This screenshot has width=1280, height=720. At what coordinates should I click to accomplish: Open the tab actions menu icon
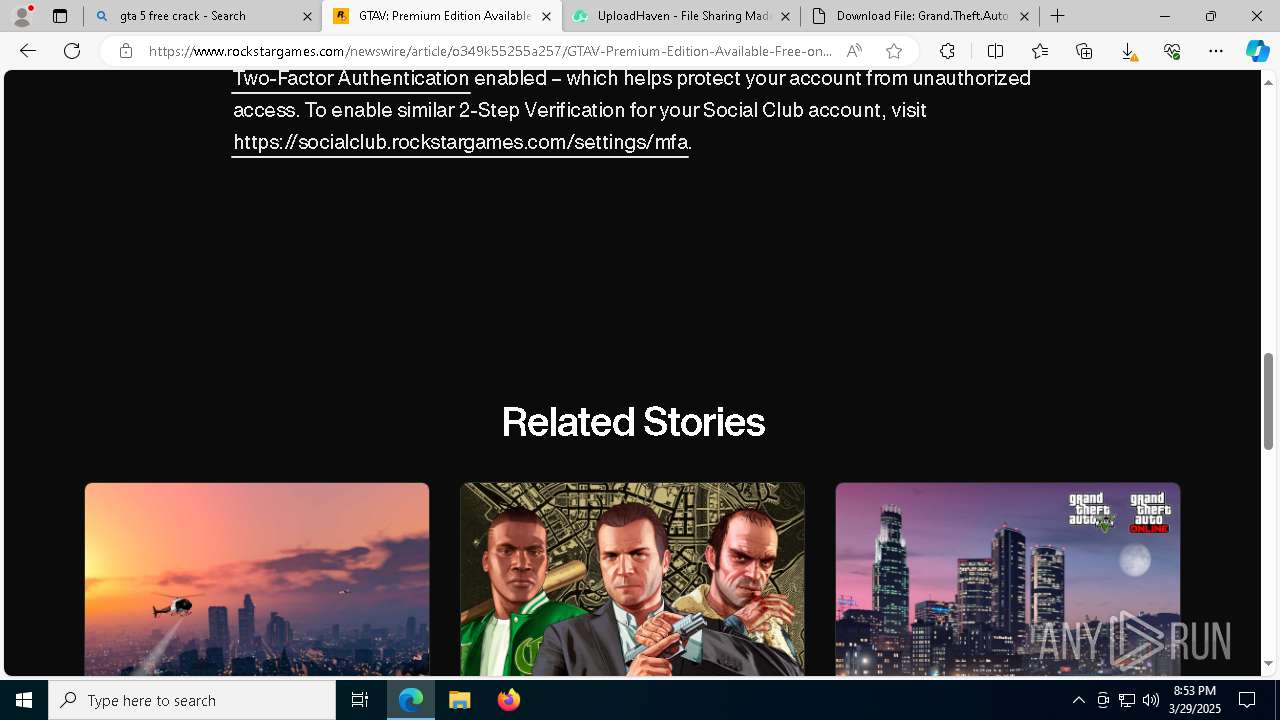pos(60,16)
